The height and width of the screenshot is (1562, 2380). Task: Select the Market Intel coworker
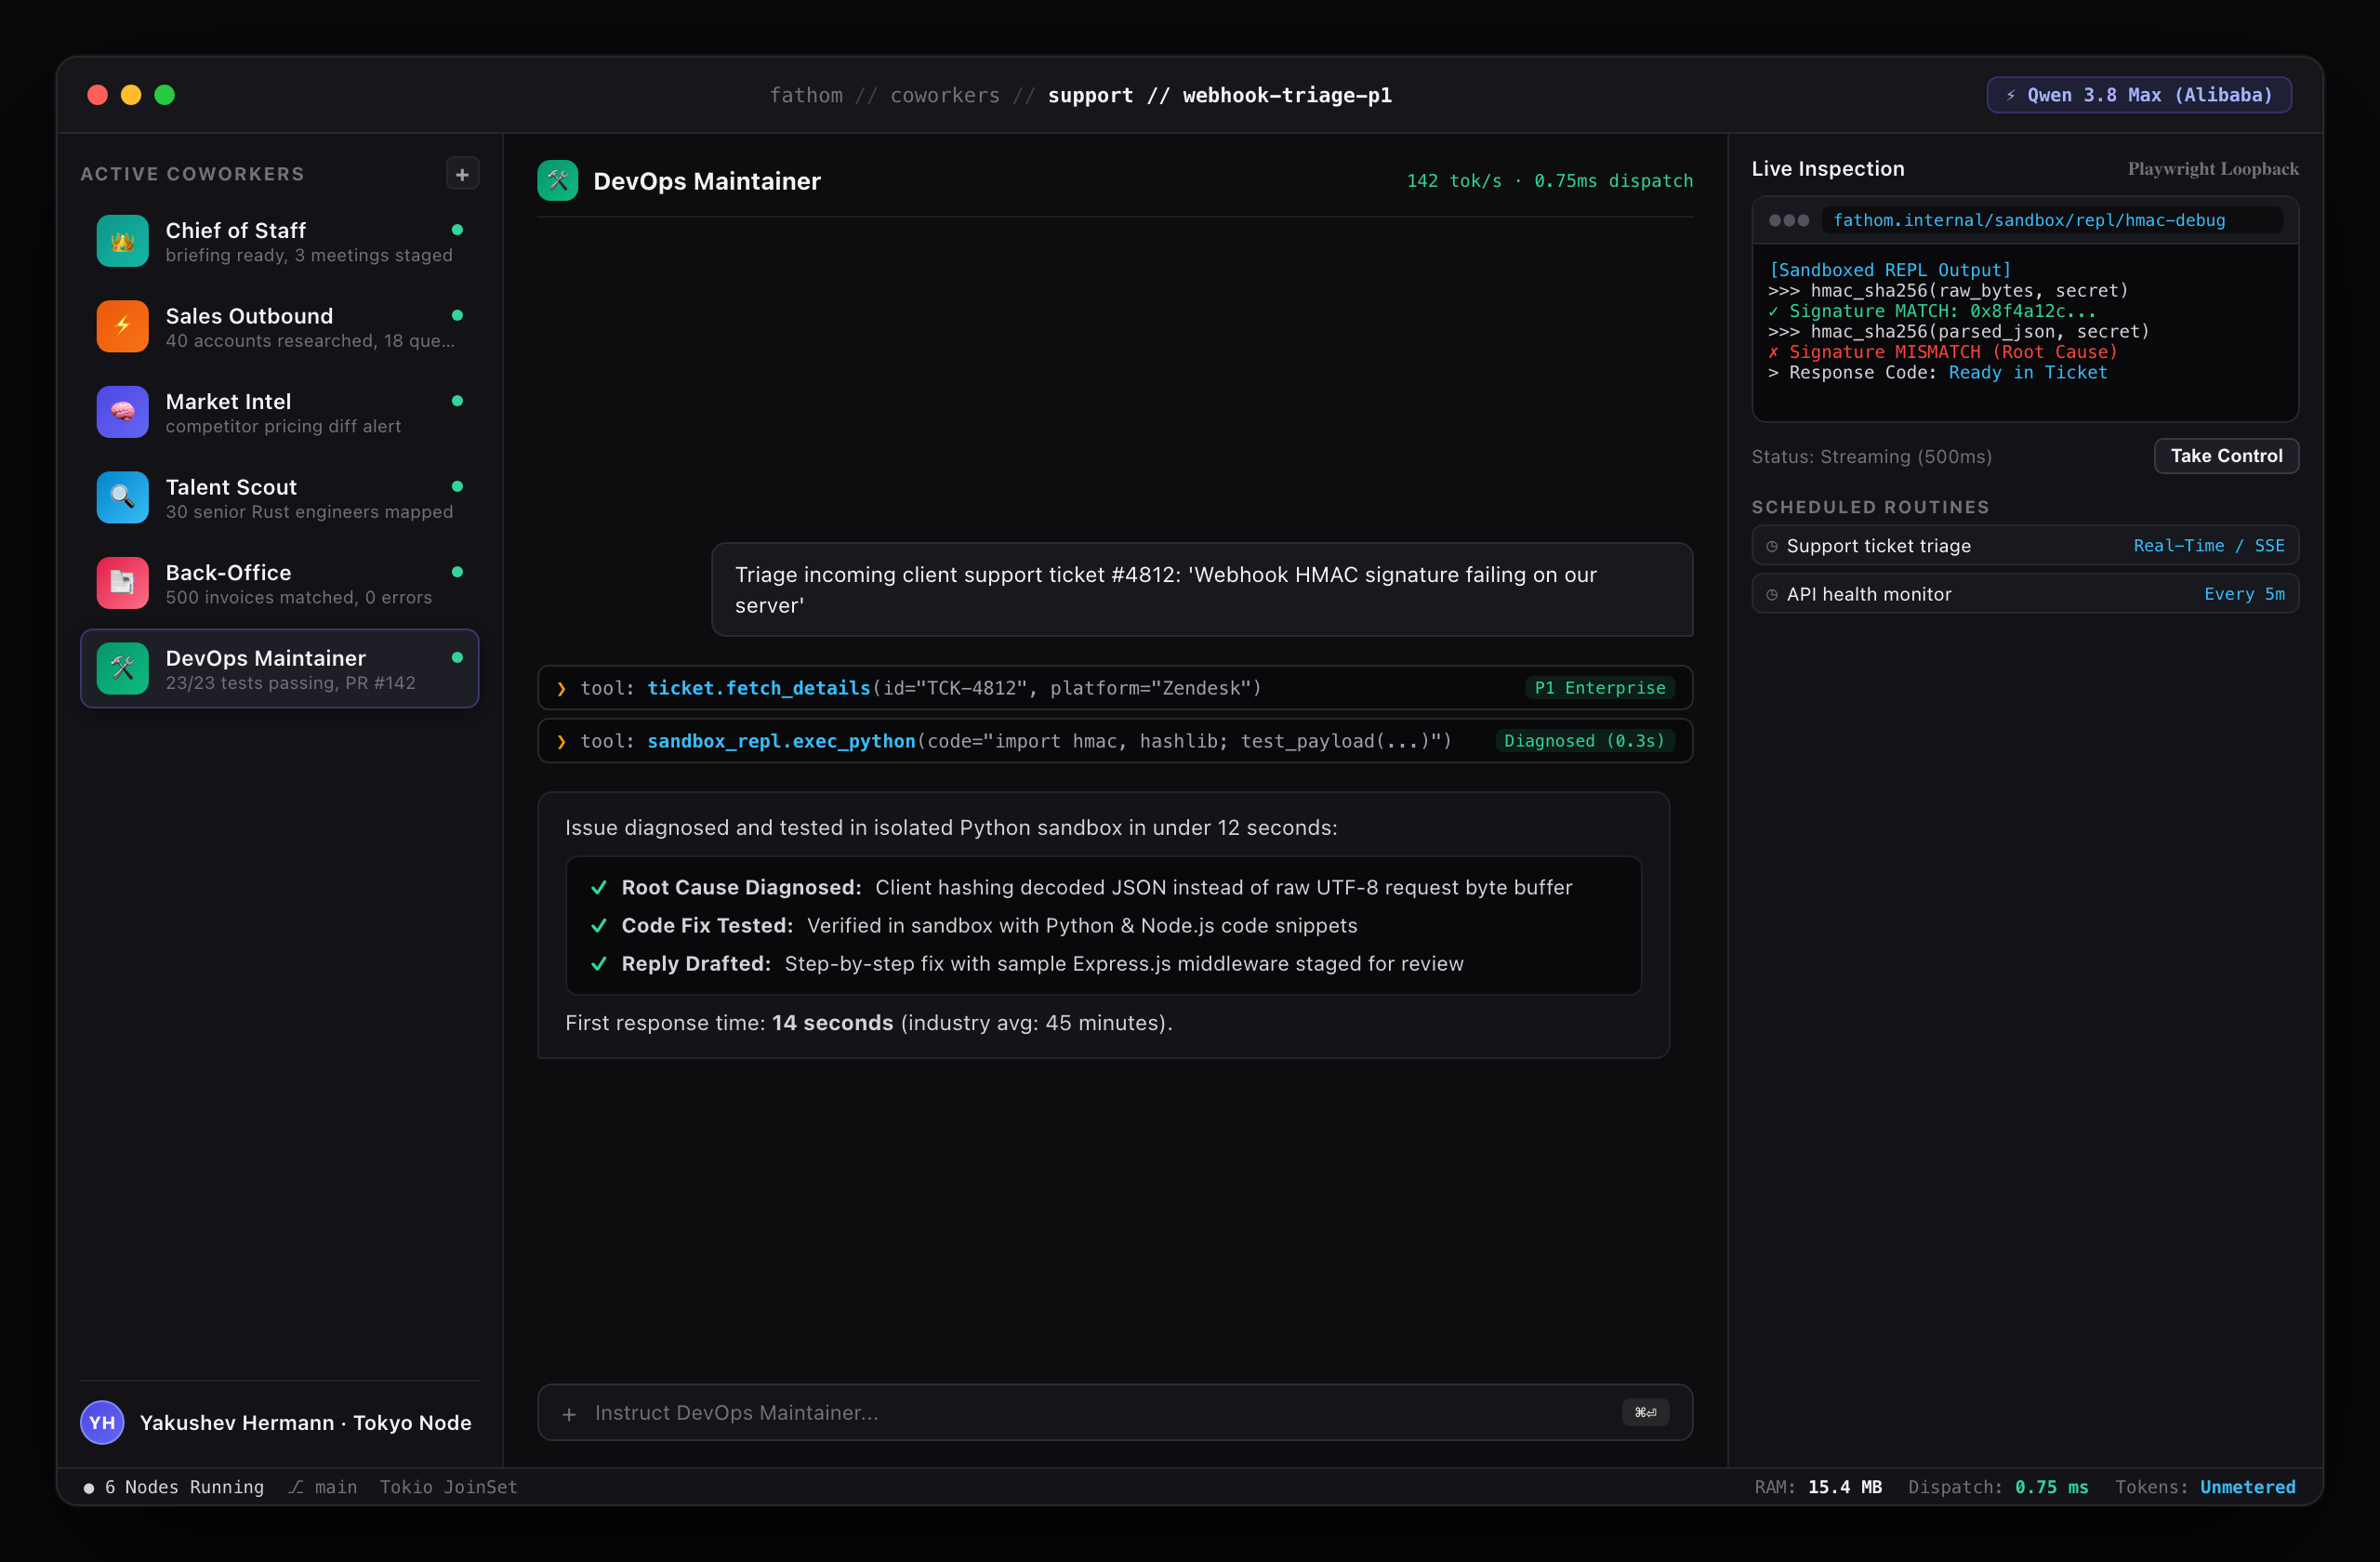[x=279, y=412]
